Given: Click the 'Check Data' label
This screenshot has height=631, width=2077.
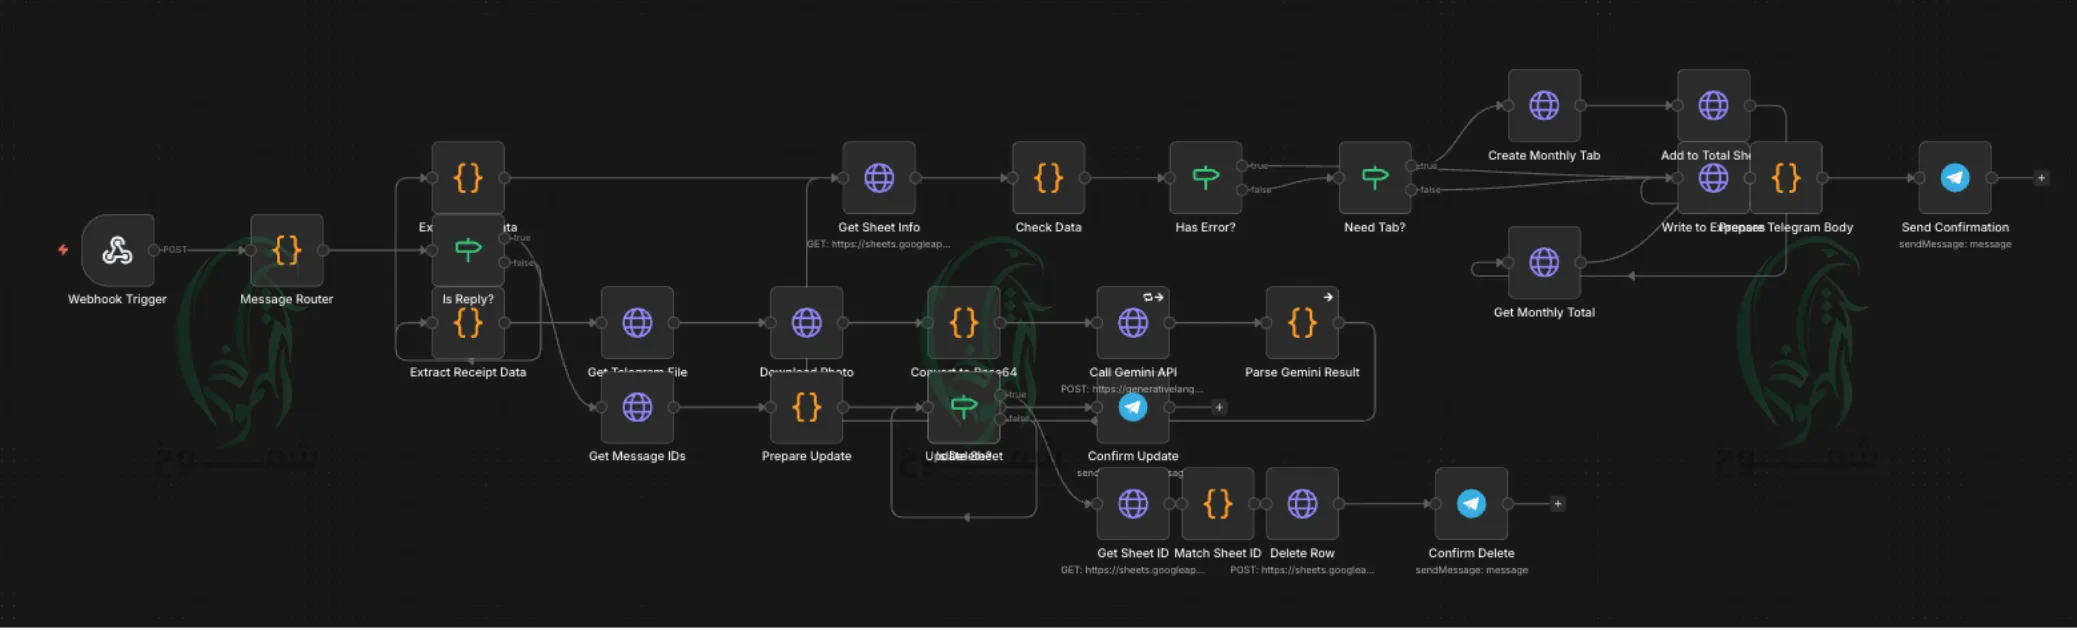Looking at the screenshot, I should pos(1048,227).
